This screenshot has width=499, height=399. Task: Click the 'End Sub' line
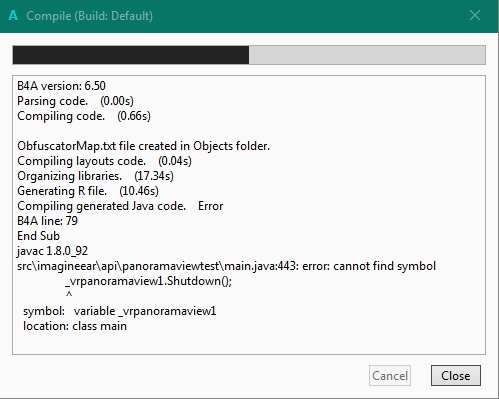38,236
